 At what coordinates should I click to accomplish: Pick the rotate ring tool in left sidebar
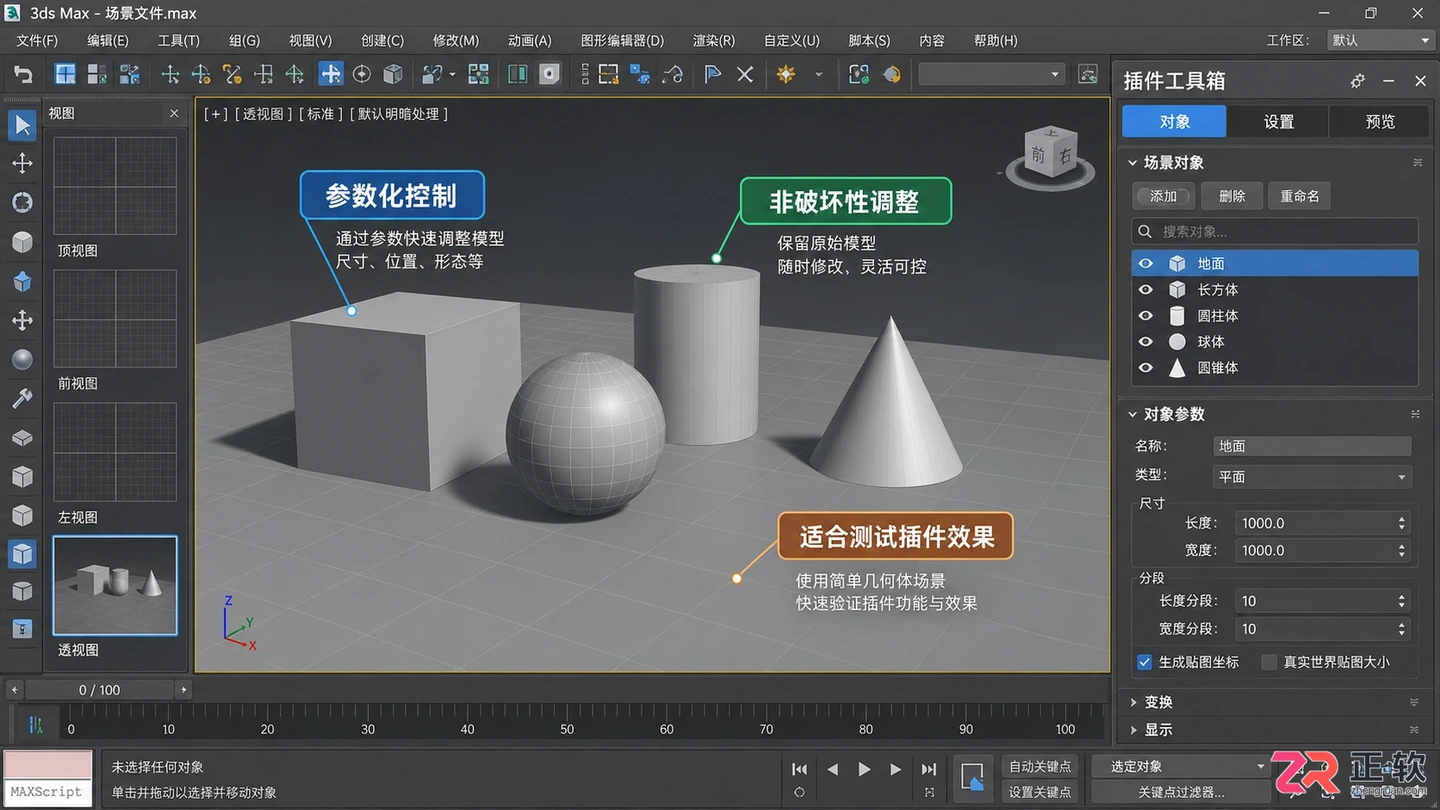(22, 202)
